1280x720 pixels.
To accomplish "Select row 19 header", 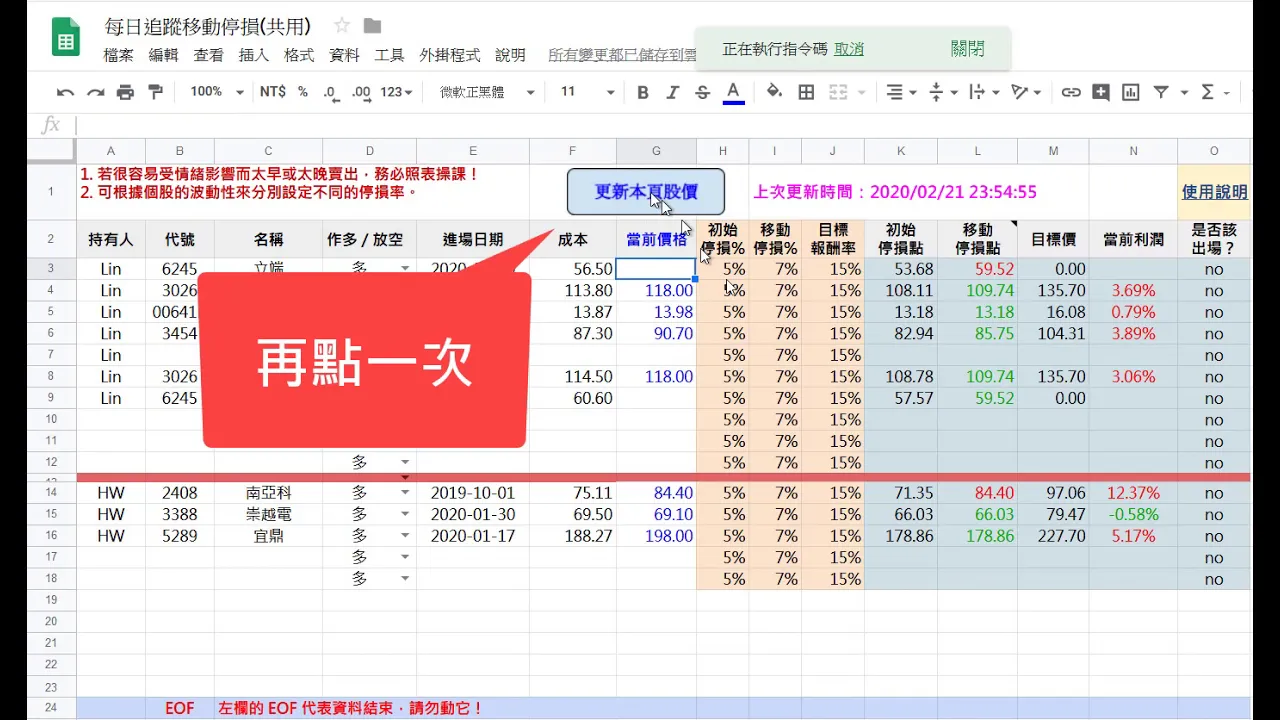I will (x=51, y=600).
